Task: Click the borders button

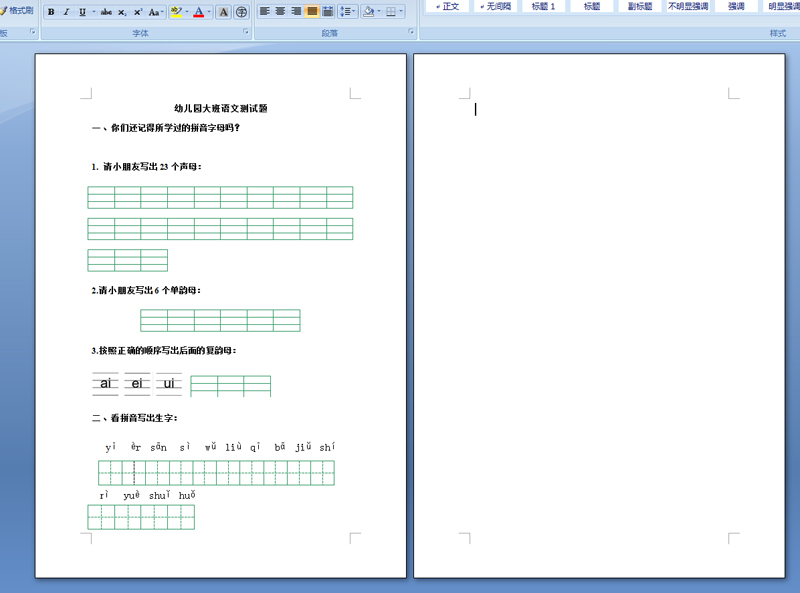Action: 391,11
